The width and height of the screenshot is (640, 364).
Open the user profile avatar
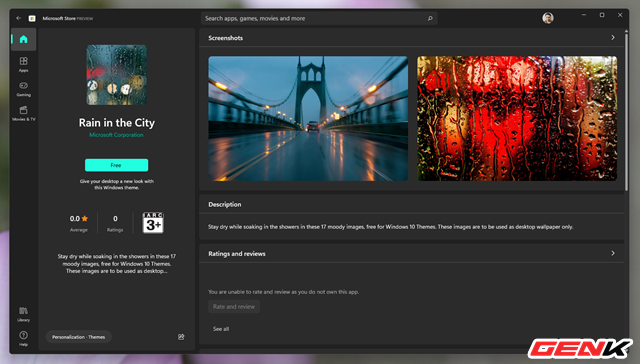548,18
